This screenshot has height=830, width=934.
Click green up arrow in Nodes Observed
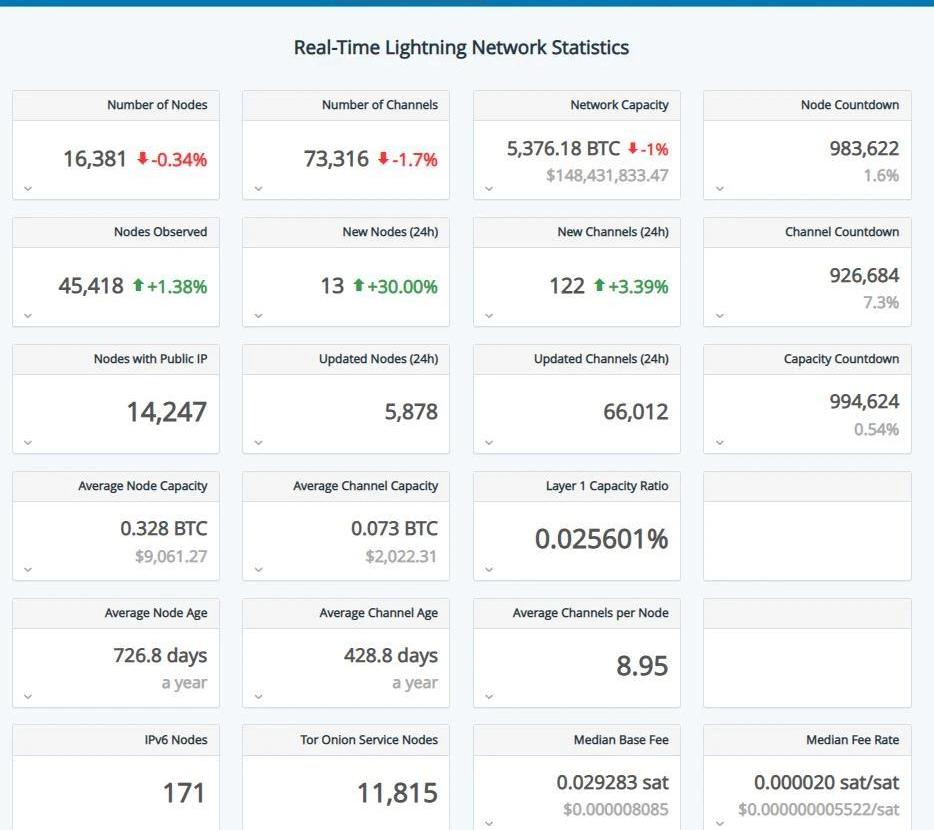[x=138, y=286]
